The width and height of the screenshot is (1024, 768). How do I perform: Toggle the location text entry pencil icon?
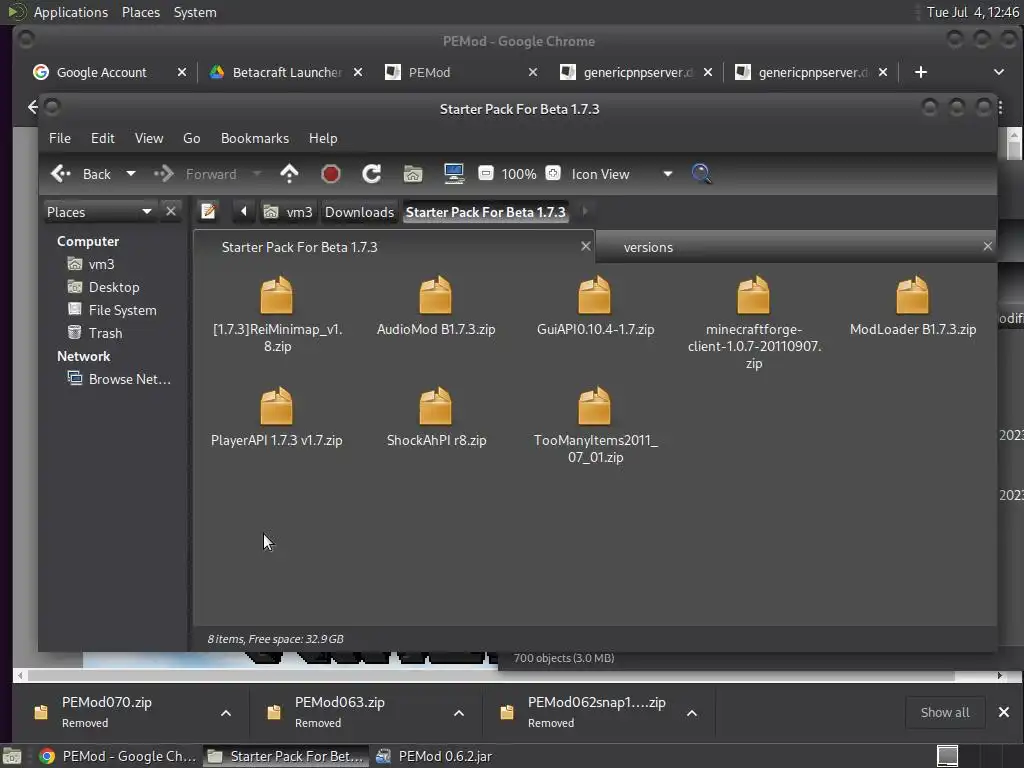208,211
